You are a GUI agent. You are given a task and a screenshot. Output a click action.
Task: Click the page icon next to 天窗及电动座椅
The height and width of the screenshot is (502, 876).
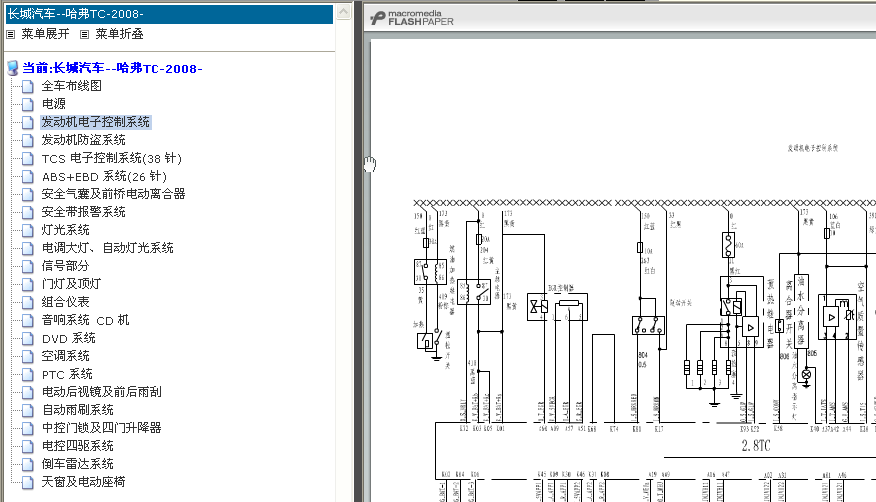pos(27,482)
